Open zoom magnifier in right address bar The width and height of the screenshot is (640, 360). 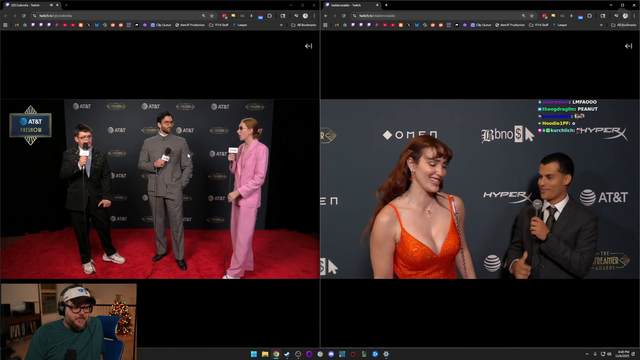(x=524, y=16)
